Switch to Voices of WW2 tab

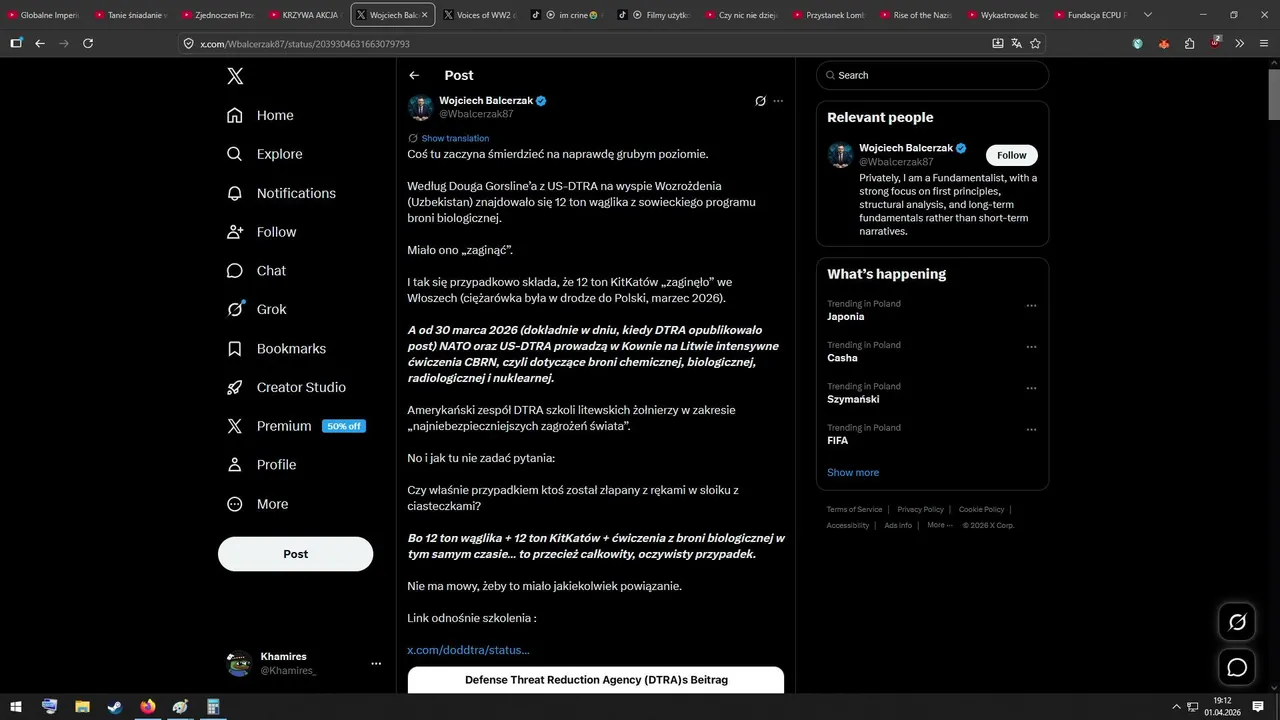tap(480, 15)
